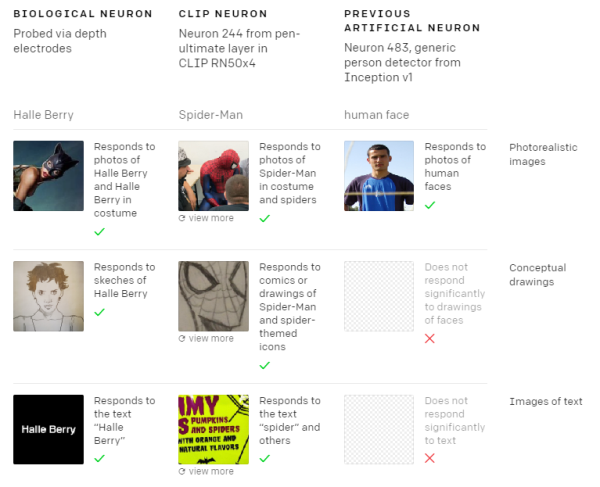Click green checkmark under spider-themed icons description
This screenshot has height=487, width=600.
pyautogui.click(x=265, y=365)
